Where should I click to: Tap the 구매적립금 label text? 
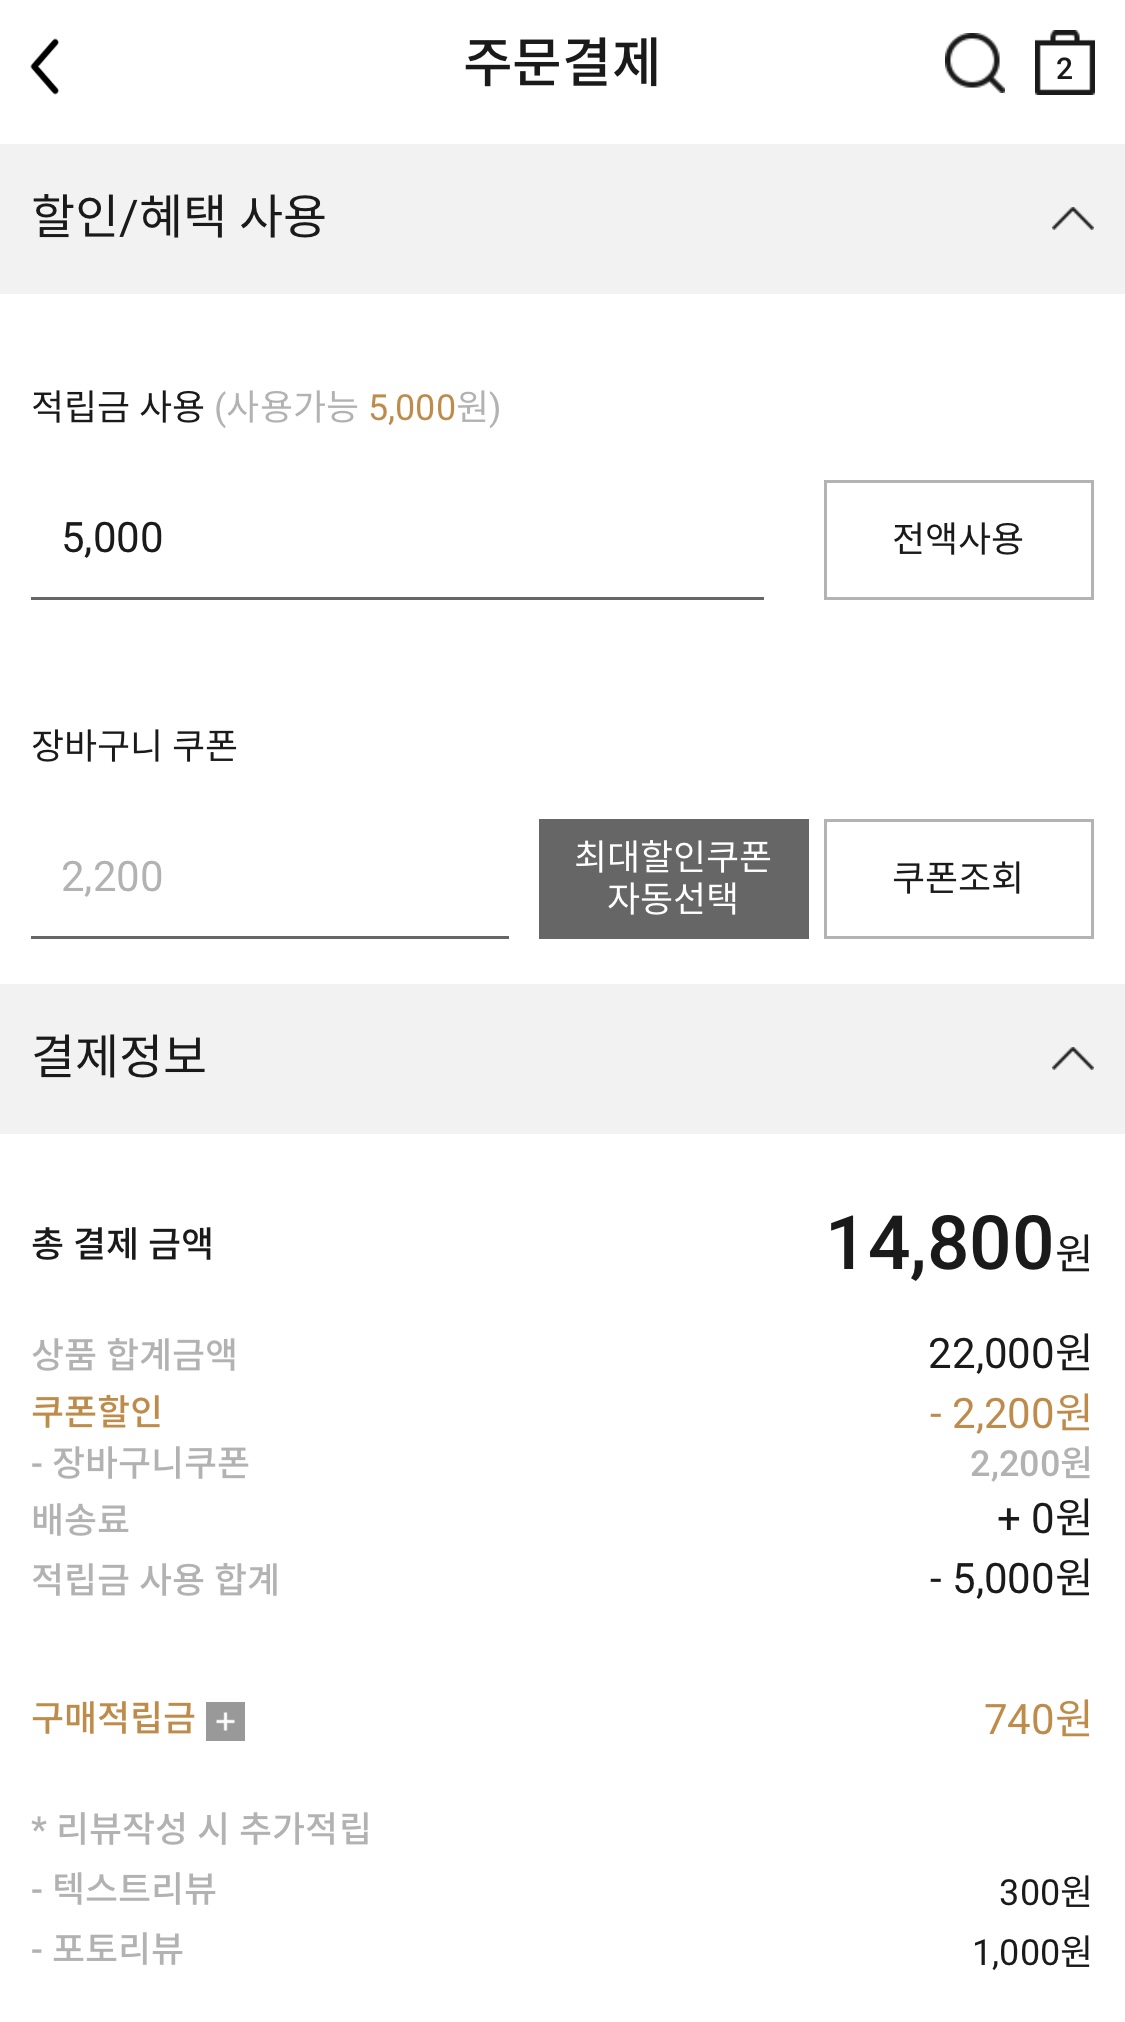pyautogui.click(x=113, y=1718)
